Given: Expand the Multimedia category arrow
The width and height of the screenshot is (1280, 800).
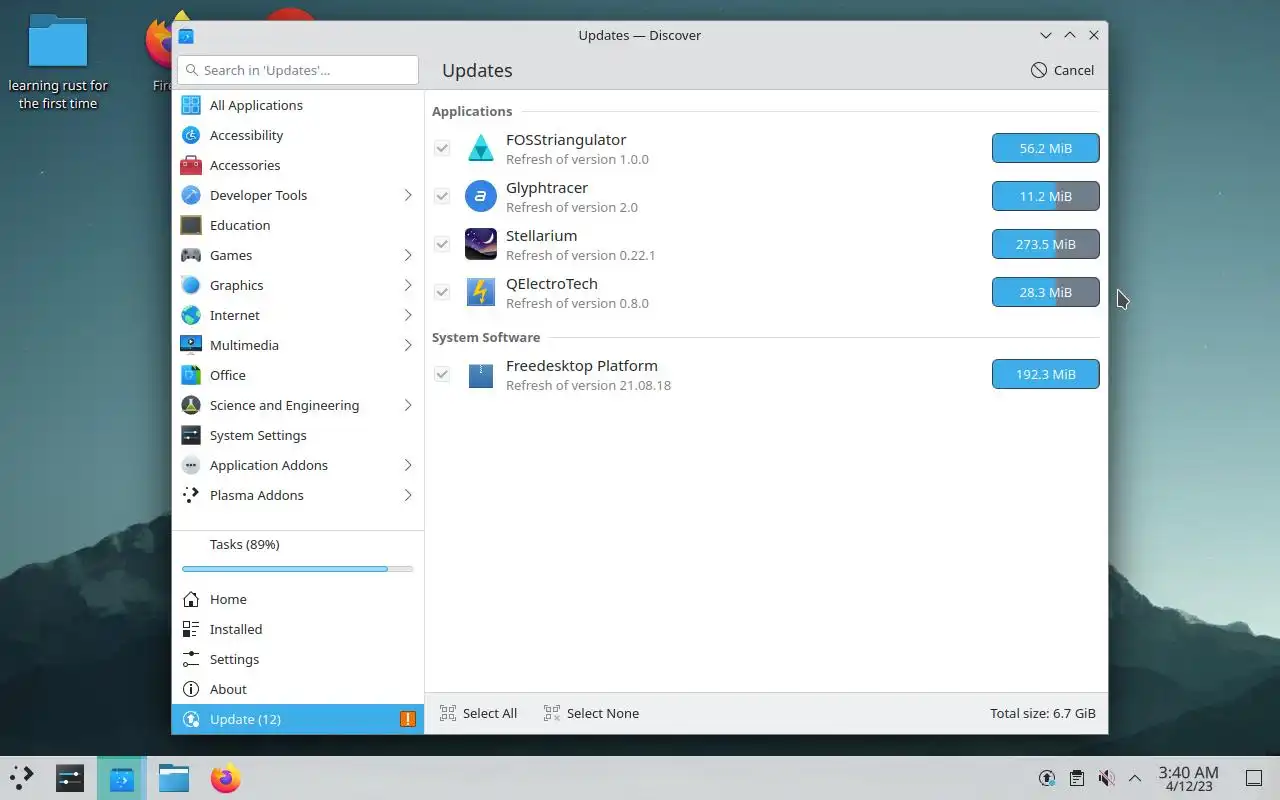Looking at the screenshot, I should pos(408,345).
